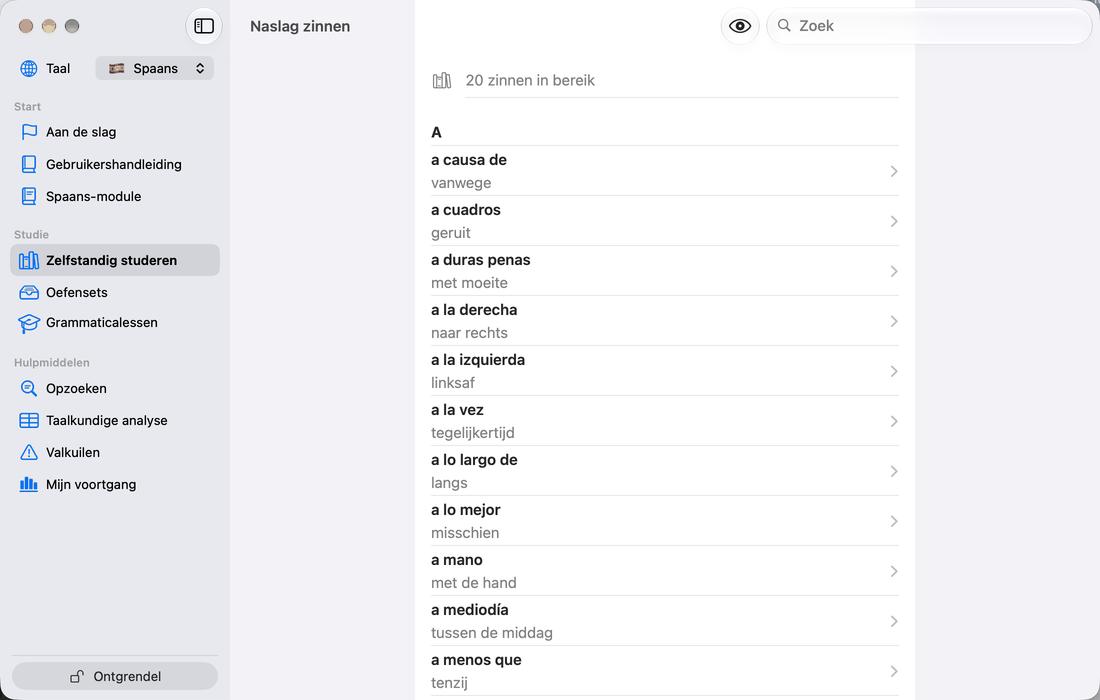Click the Zoek search field
The width and height of the screenshot is (1100, 700).
pyautogui.click(x=929, y=26)
